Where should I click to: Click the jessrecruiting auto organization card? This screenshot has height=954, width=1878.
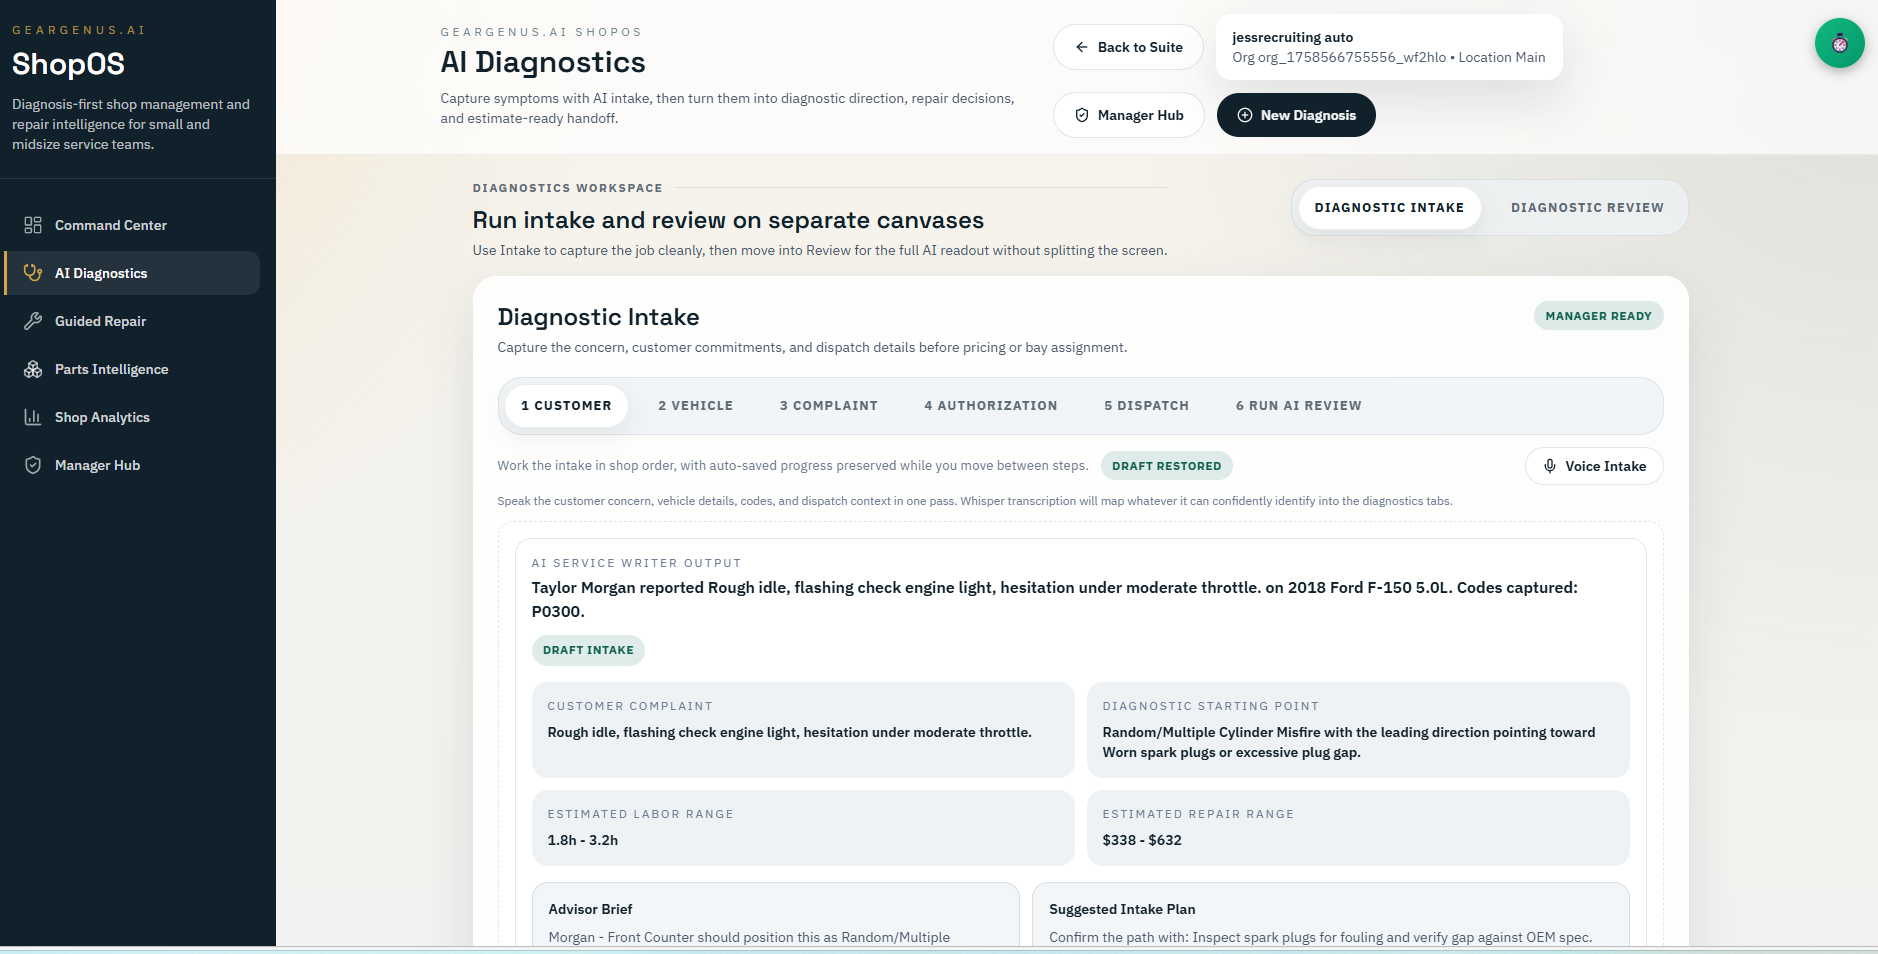1388,47
